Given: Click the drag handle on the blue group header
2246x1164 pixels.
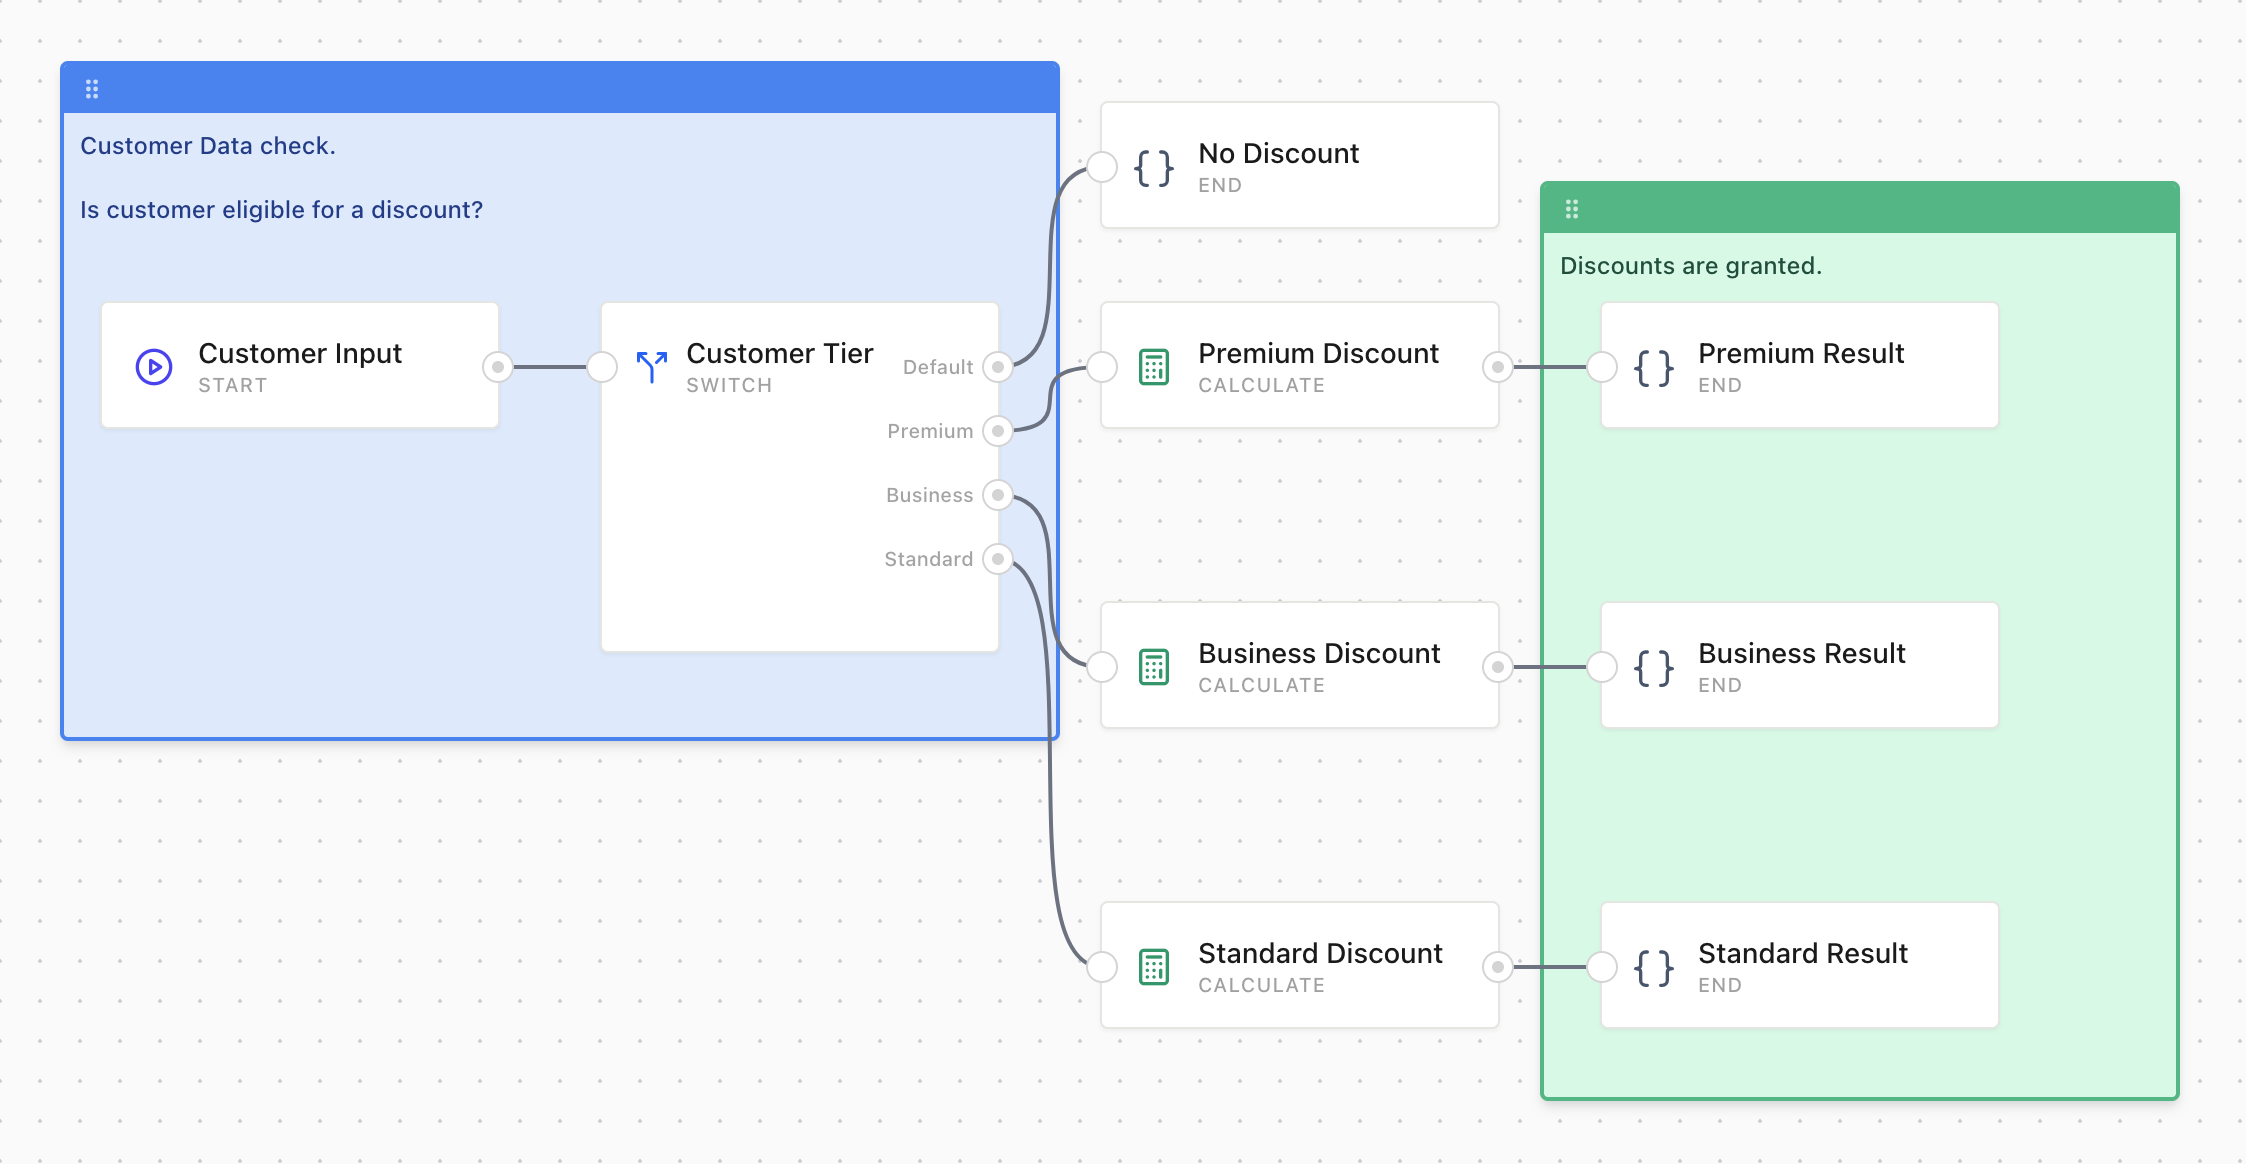Looking at the screenshot, I should click(93, 88).
